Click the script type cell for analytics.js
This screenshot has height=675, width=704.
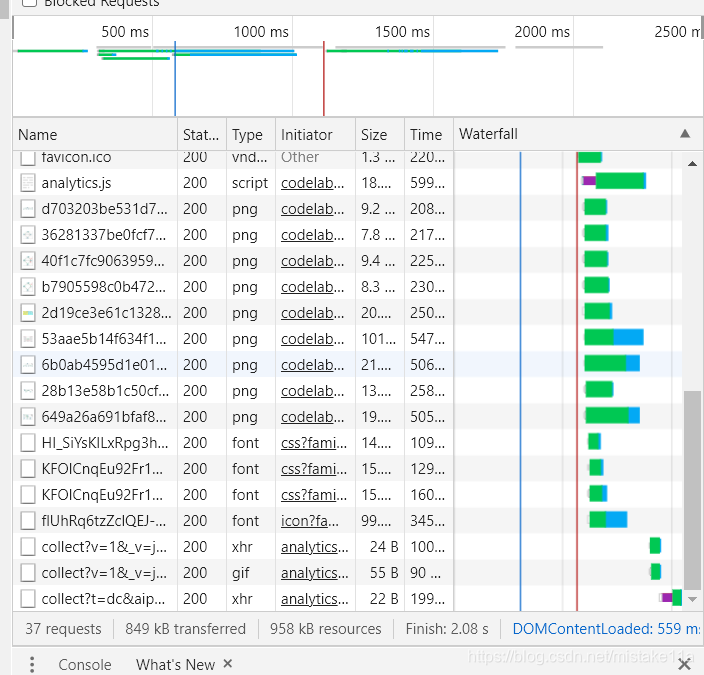pos(250,183)
